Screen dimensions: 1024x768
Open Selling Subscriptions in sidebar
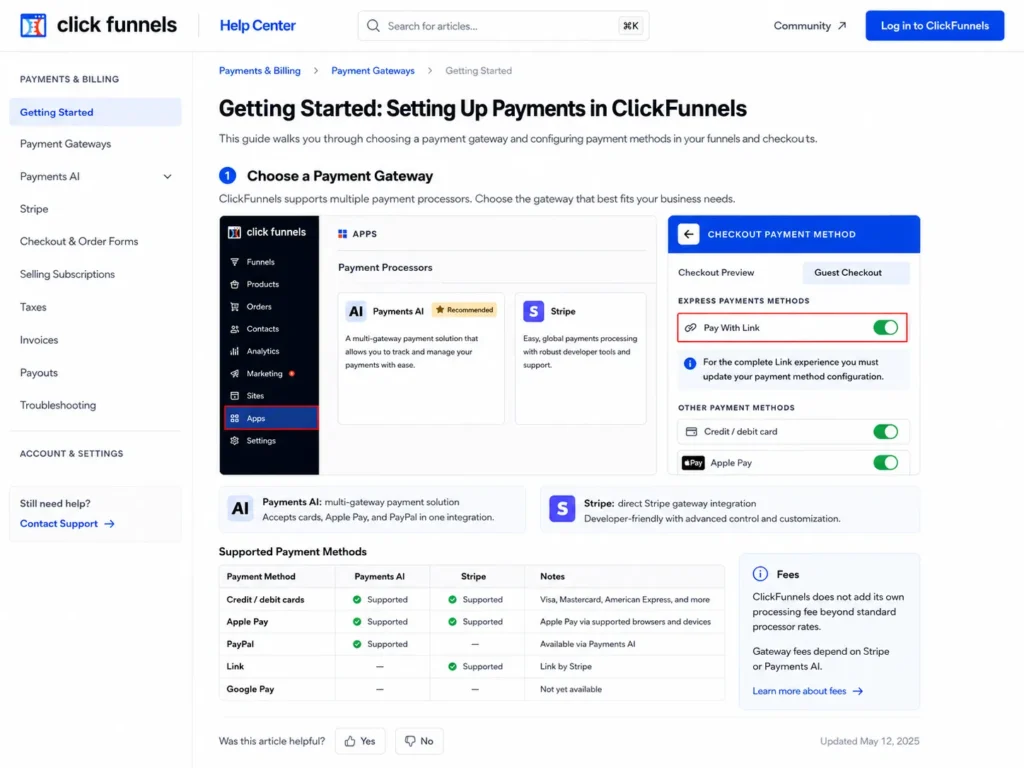(67, 274)
